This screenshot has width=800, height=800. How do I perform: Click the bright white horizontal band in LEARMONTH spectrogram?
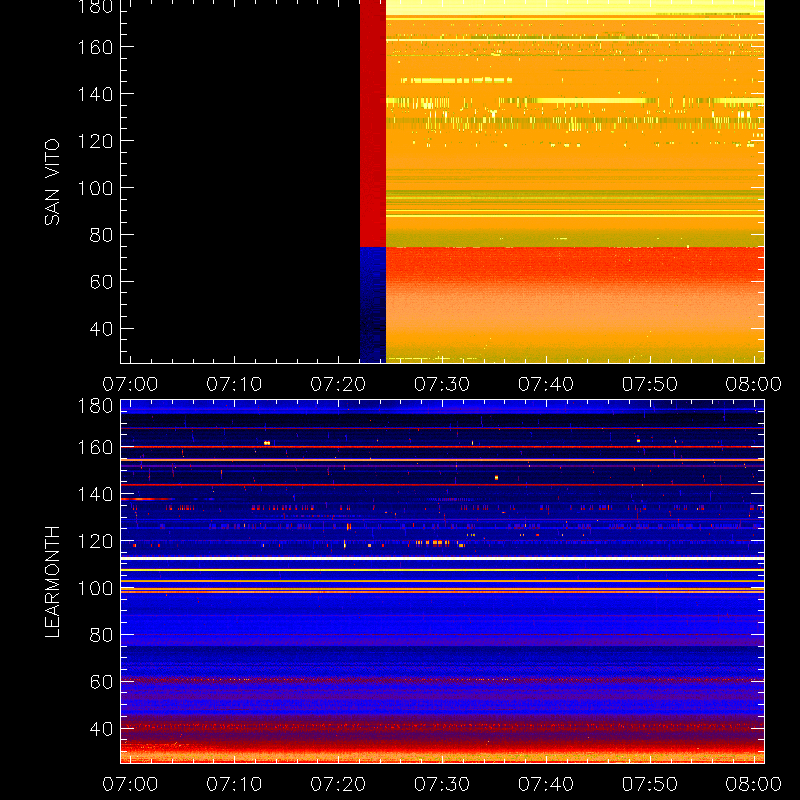(x=442, y=559)
